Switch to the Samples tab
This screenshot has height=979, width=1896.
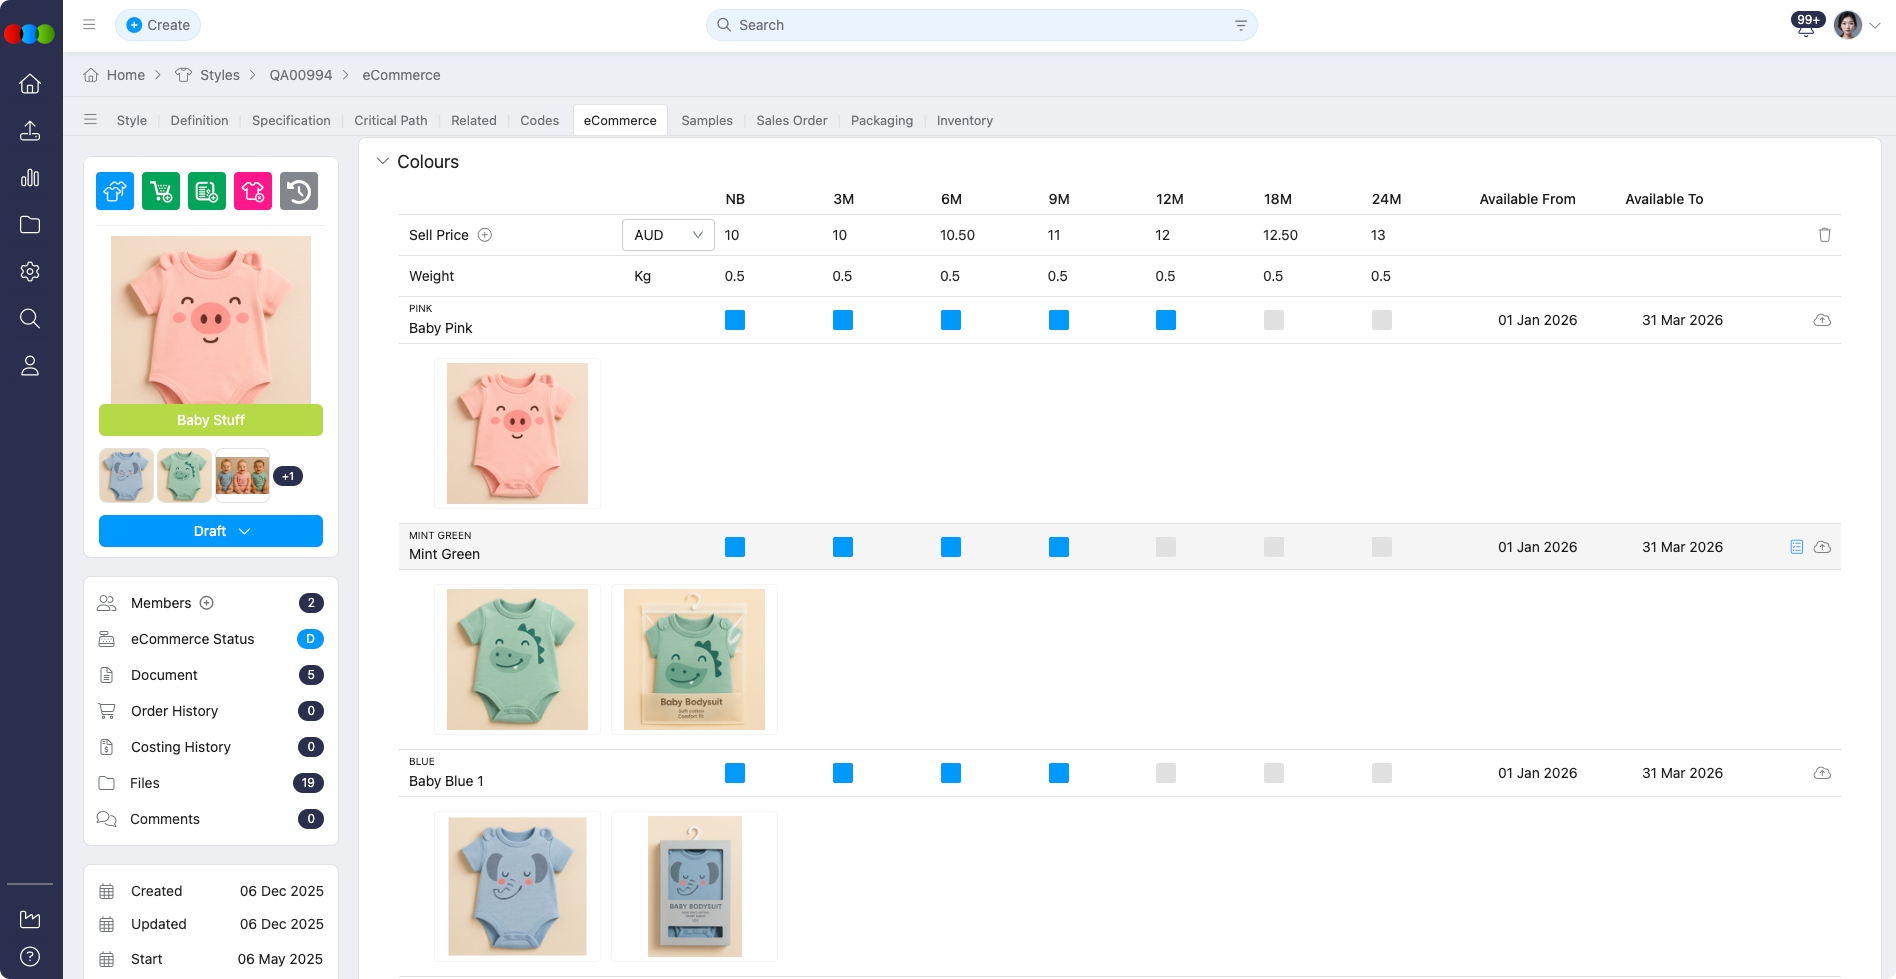[x=706, y=120]
